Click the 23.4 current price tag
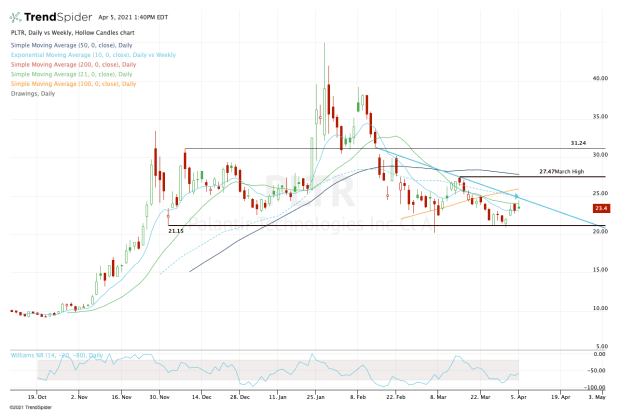The width and height of the screenshot is (620, 412). coord(601,208)
